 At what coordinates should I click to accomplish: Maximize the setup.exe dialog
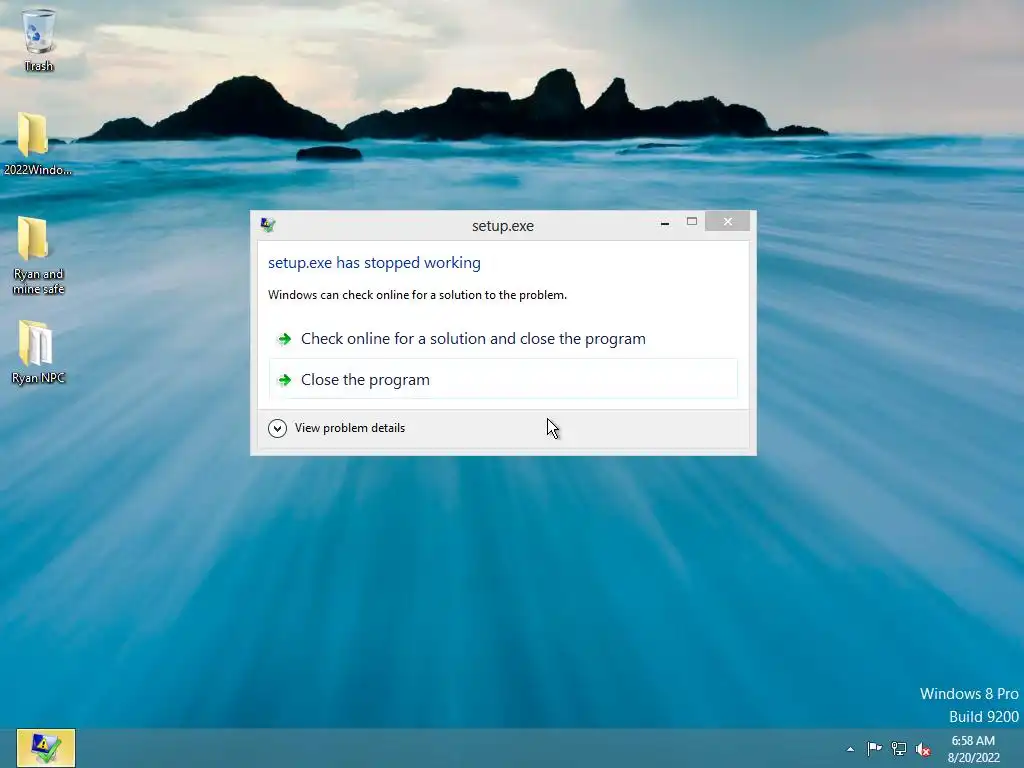(692, 222)
